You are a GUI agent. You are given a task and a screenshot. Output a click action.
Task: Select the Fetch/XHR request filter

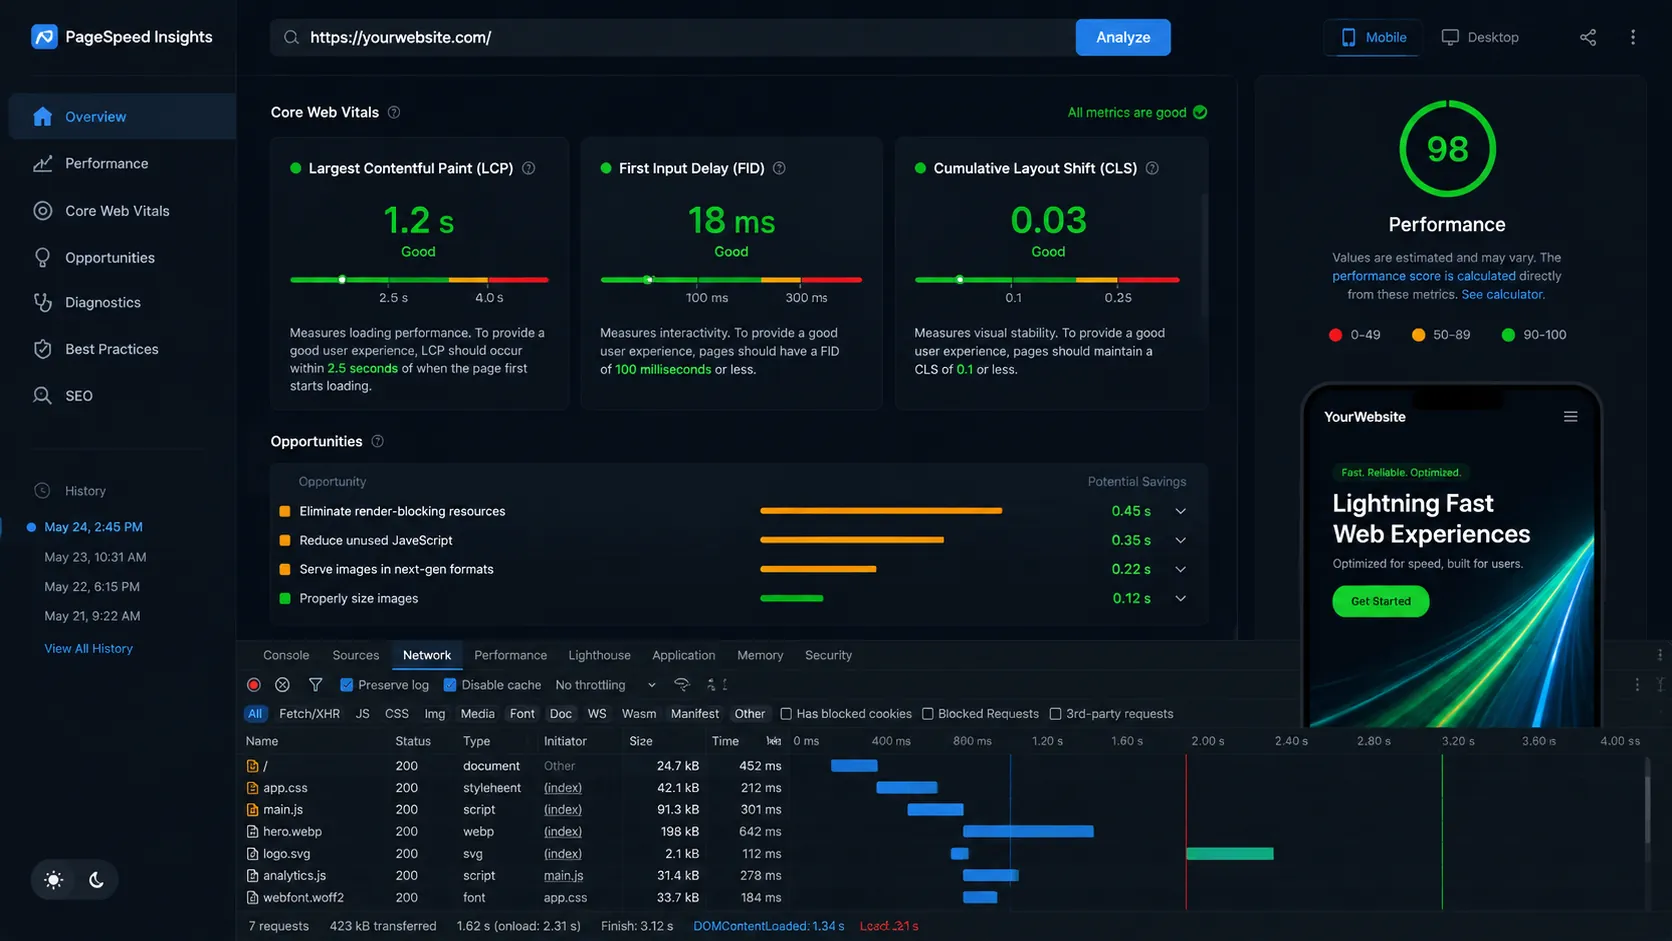click(x=309, y=714)
